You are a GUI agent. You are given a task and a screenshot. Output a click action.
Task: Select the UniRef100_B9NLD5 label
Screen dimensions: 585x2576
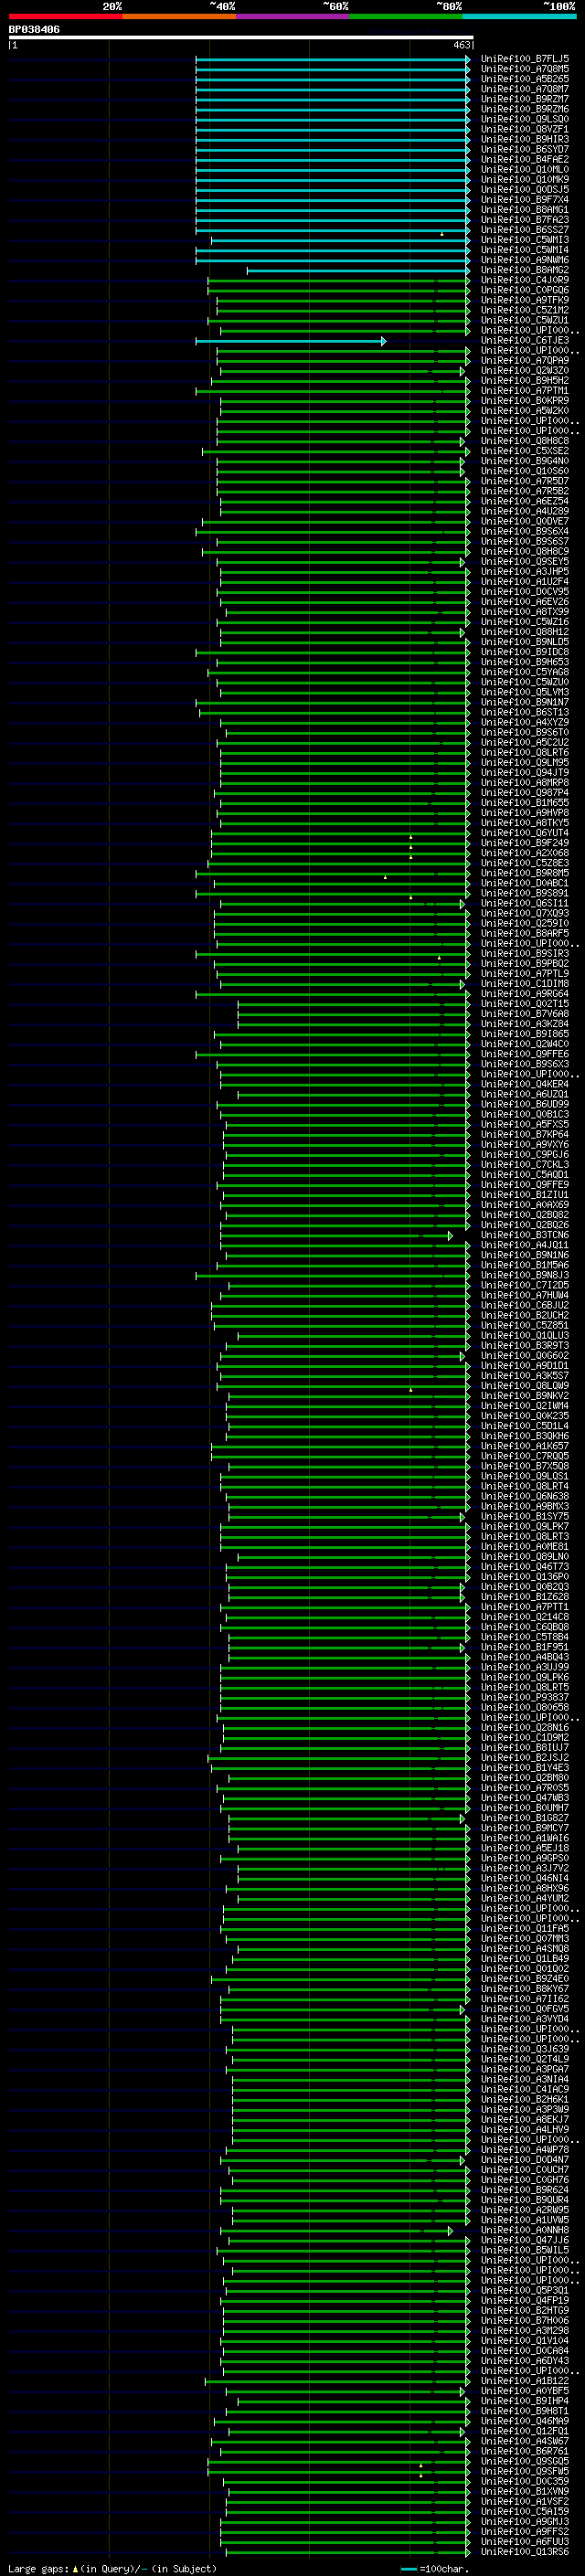[525, 642]
